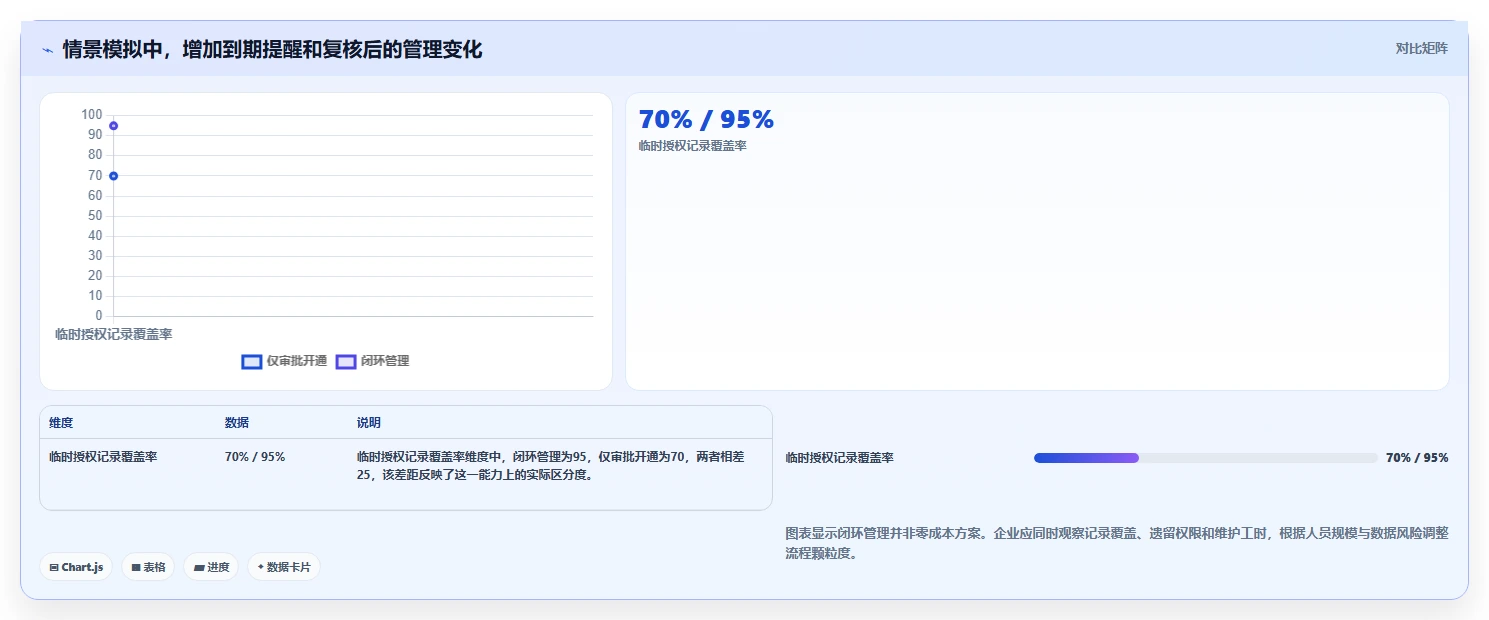Toggle the 仅审批开通 legend item
The image size is (1489, 620).
[284, 361]
